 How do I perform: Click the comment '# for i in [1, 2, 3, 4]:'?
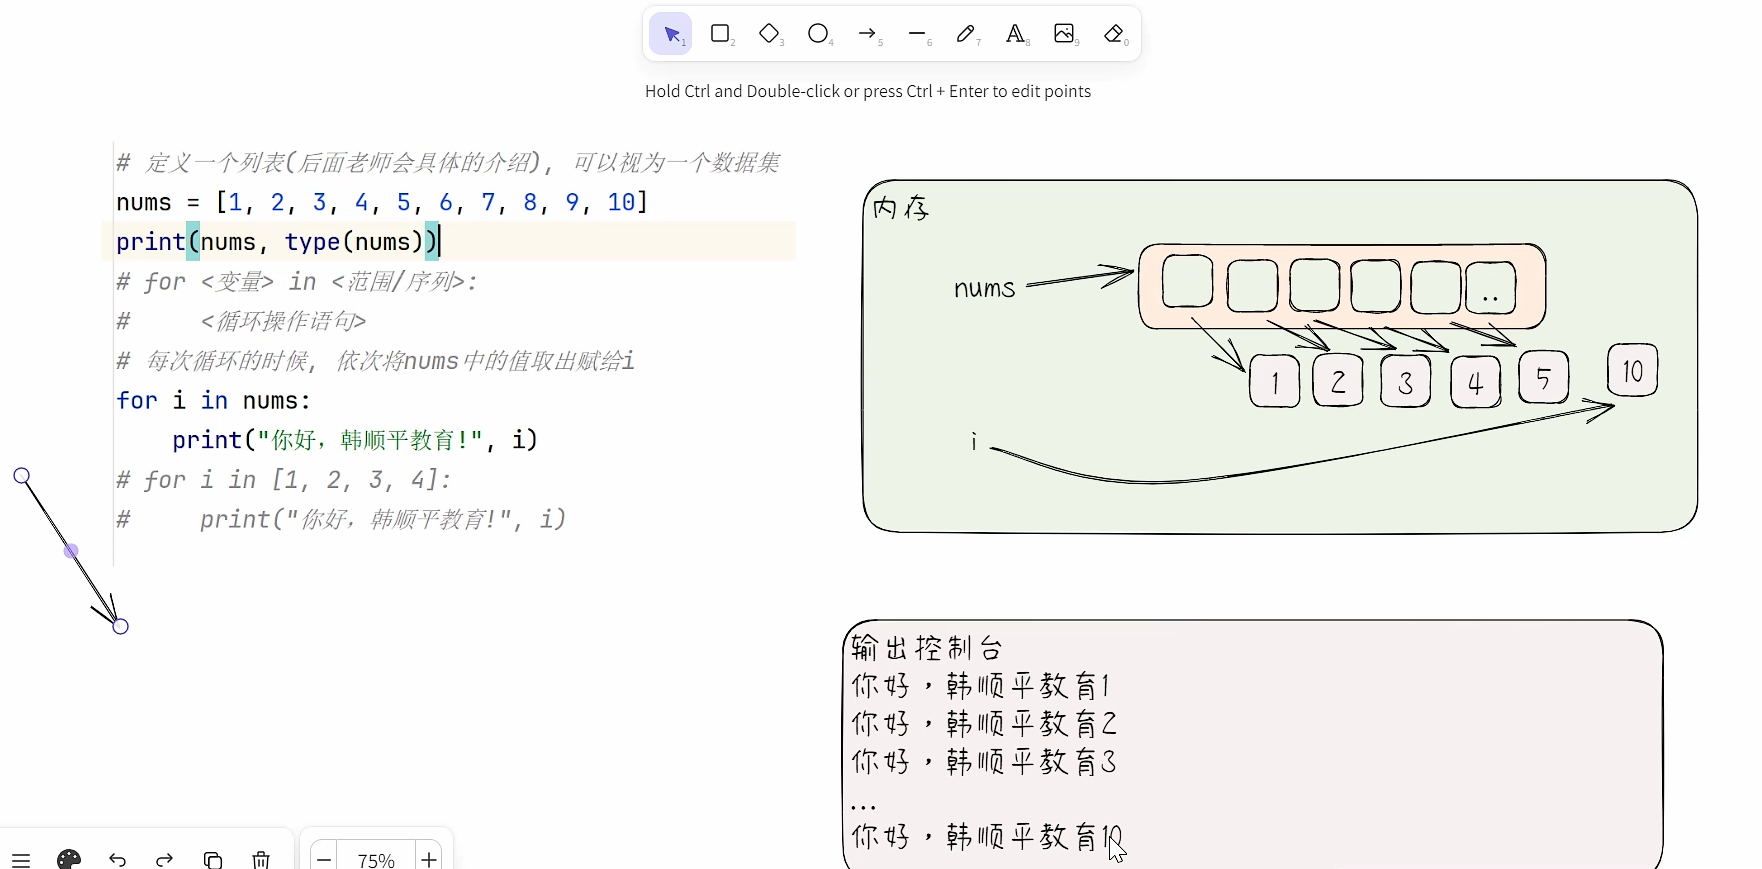pos(284,480)
